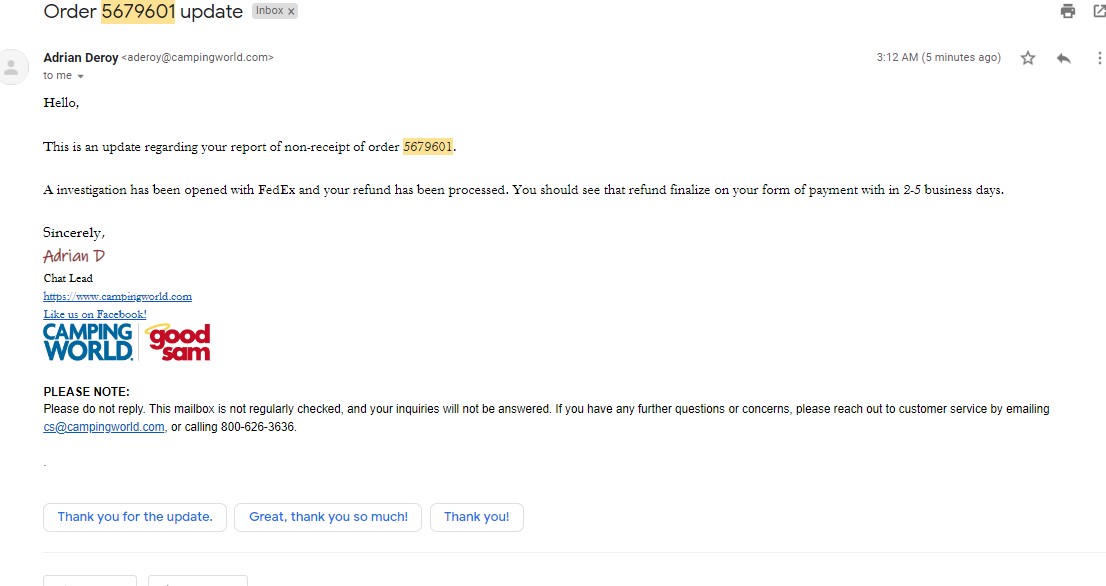
Task: Click the 3:12 AM timestamp
Action: tap(938, 57)
